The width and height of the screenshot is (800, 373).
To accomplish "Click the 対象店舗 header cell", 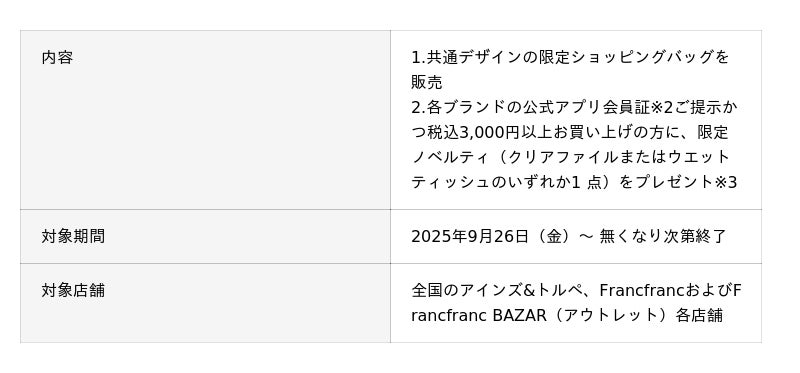I will pos(205,303).
